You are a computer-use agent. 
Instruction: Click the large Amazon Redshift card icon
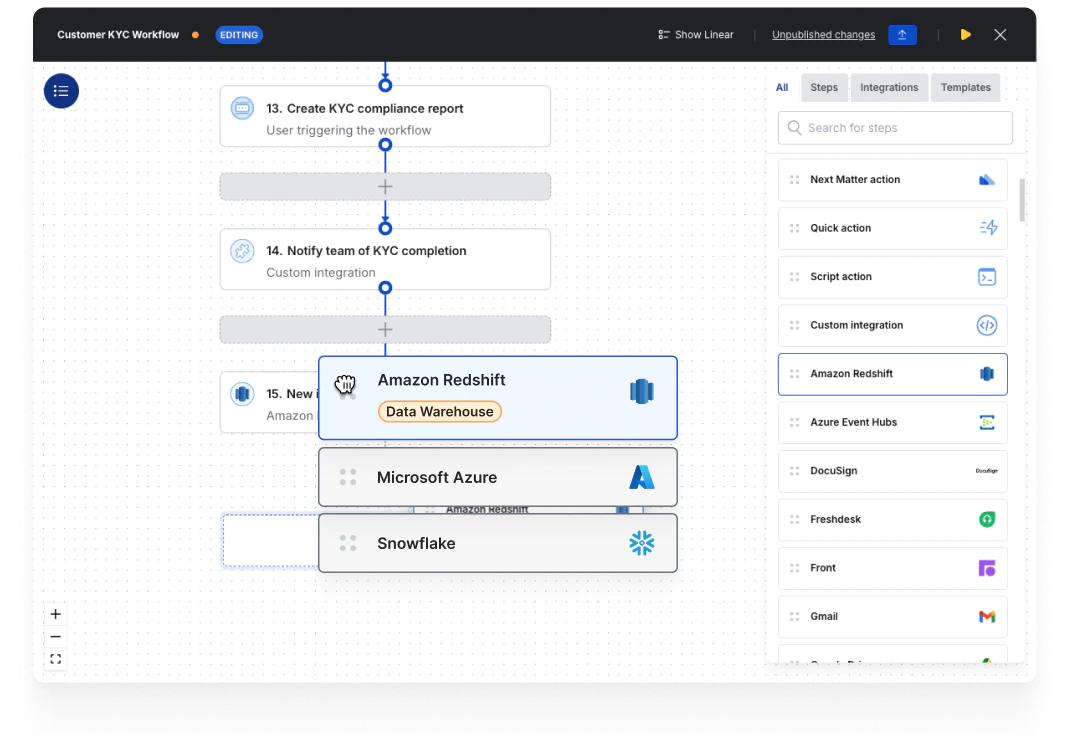pos(641,391)
